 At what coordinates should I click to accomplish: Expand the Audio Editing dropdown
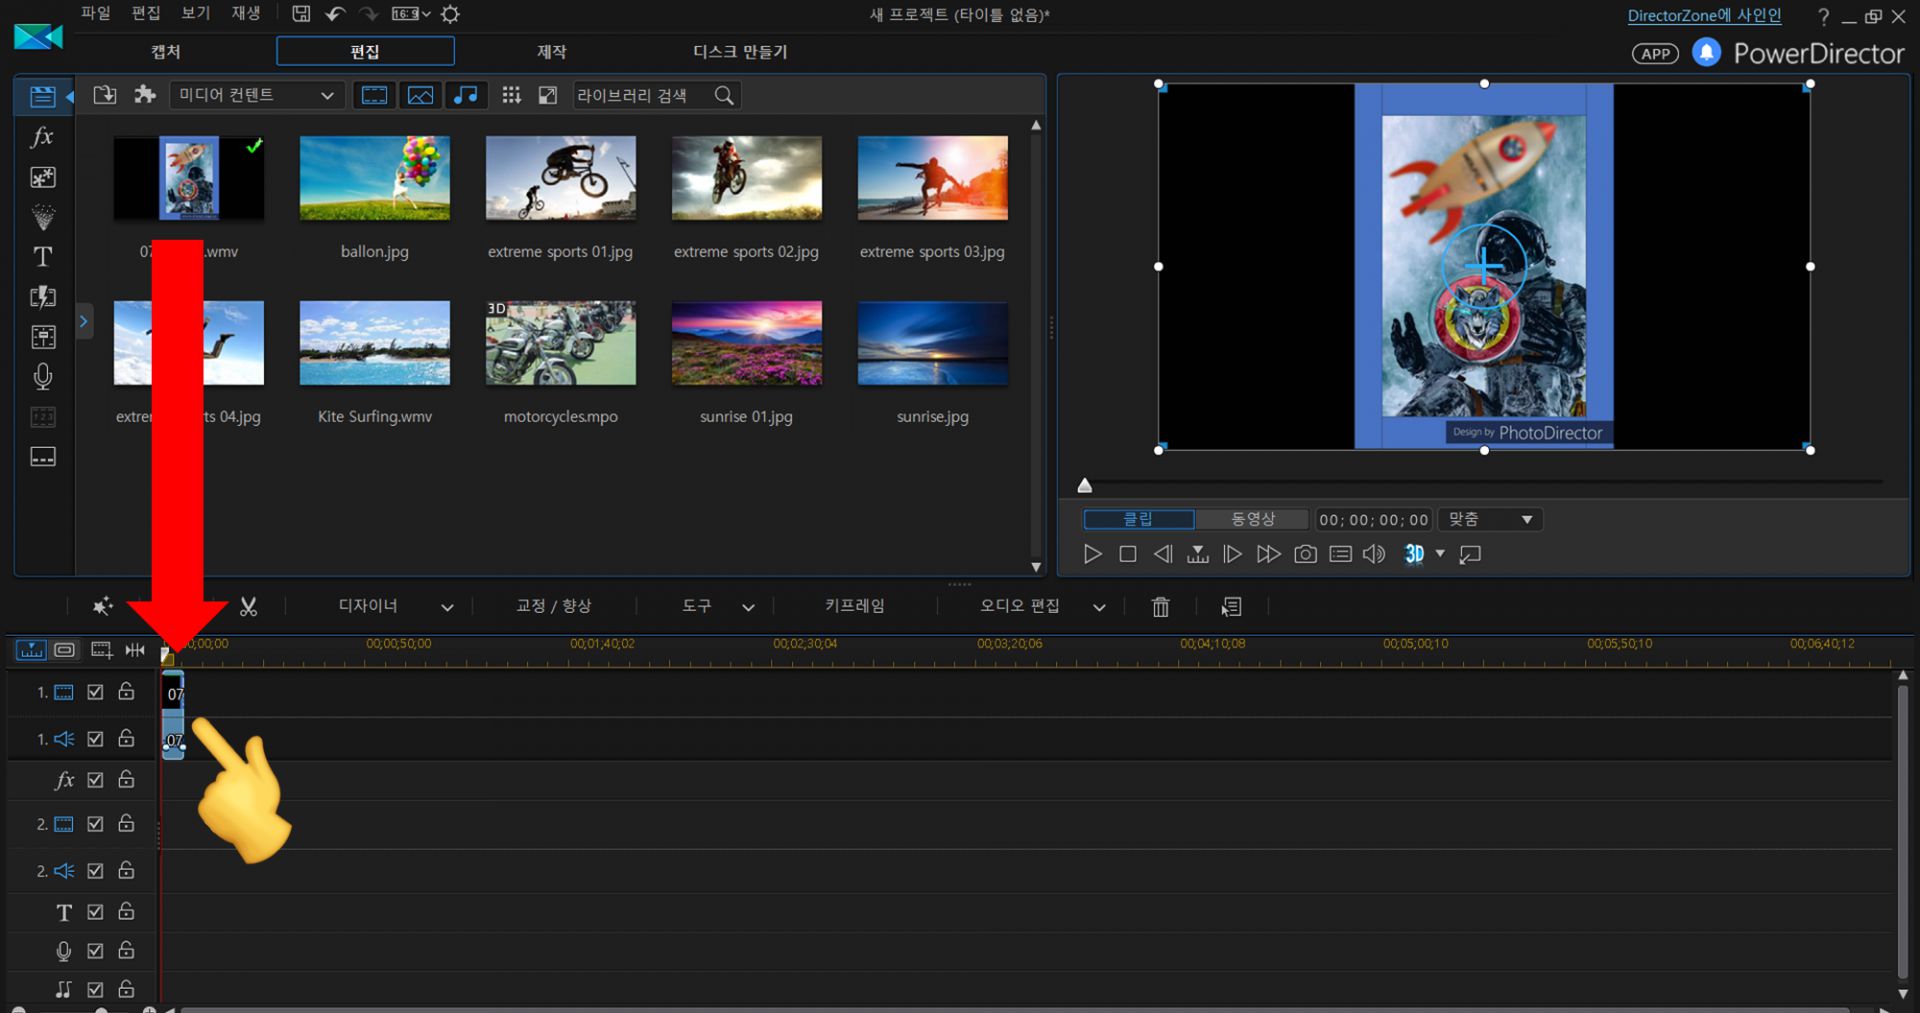tap(1099, 607)
